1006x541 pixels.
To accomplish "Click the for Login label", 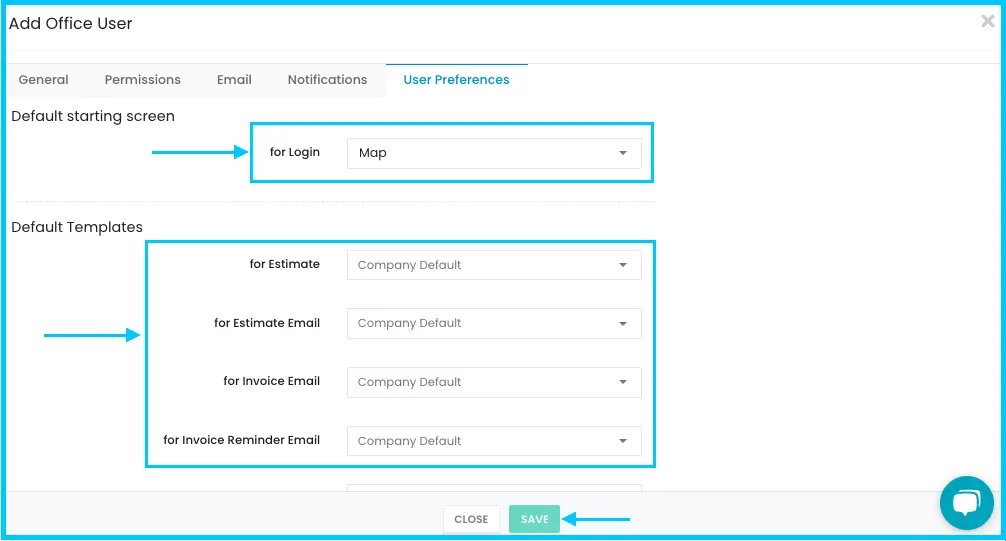I will [x=294, y=152].
